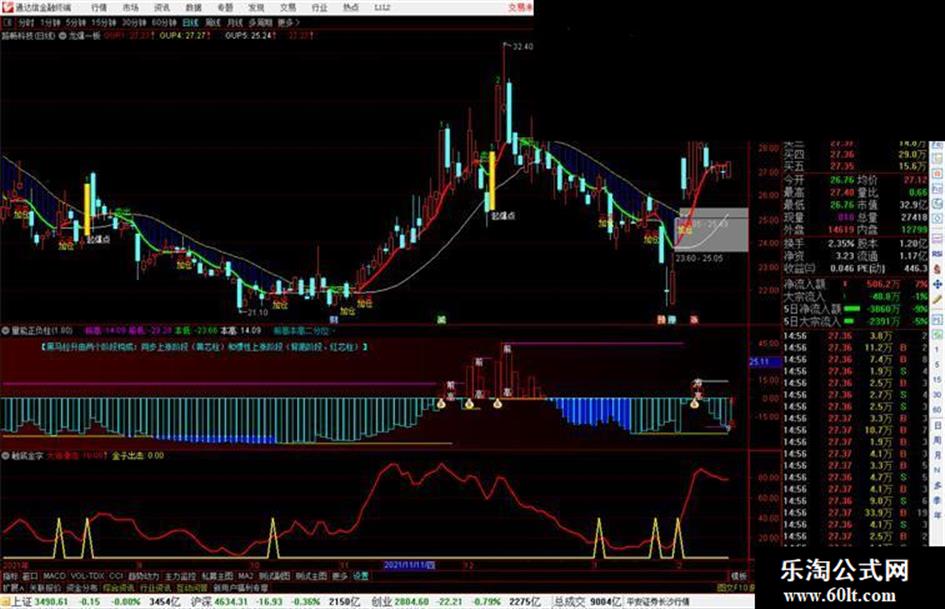The height and width of the screenshot is (609, 945).
Task: Collapse the 扩展∧ panel toggle
Action: (x=13, y=587)
